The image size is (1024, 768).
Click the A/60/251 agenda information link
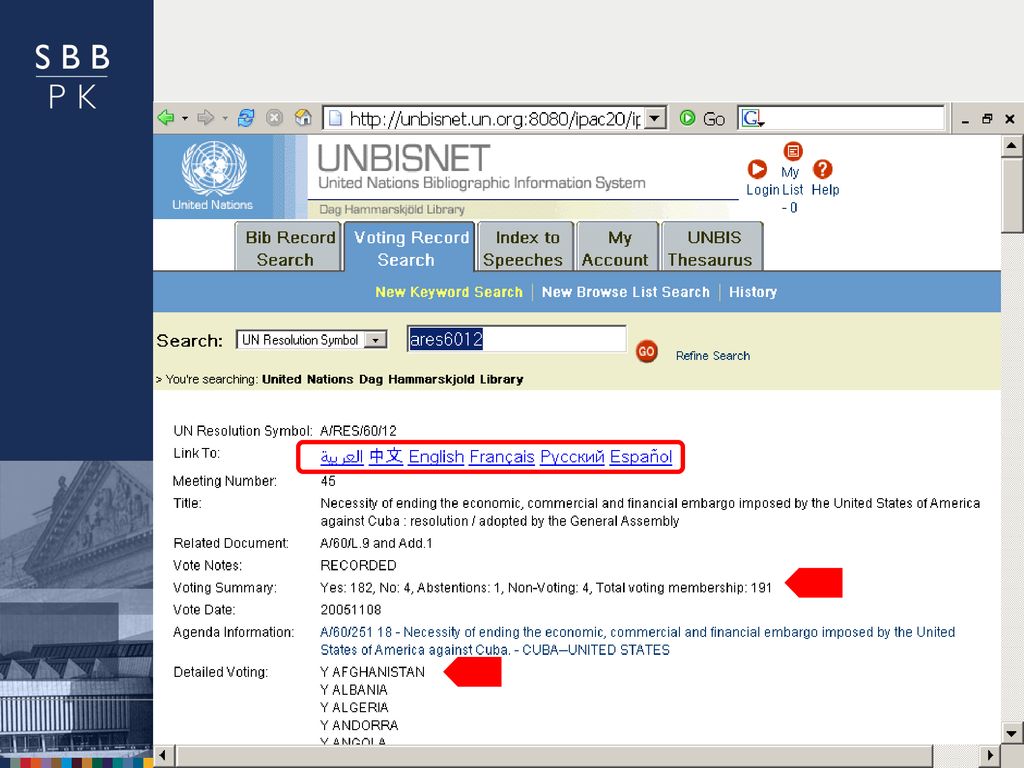coord(637,641)
